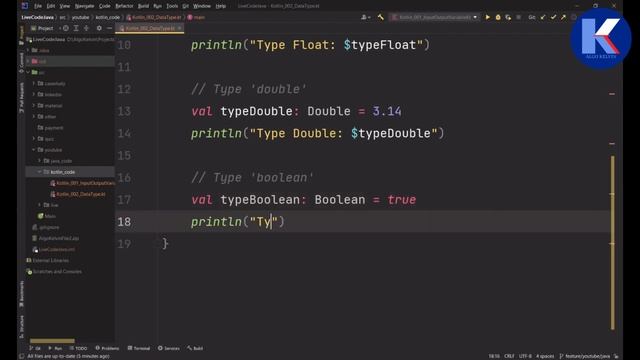Open the Refactor menu
This screenshot has height=360, width=640.
click(x=124, y=6)
